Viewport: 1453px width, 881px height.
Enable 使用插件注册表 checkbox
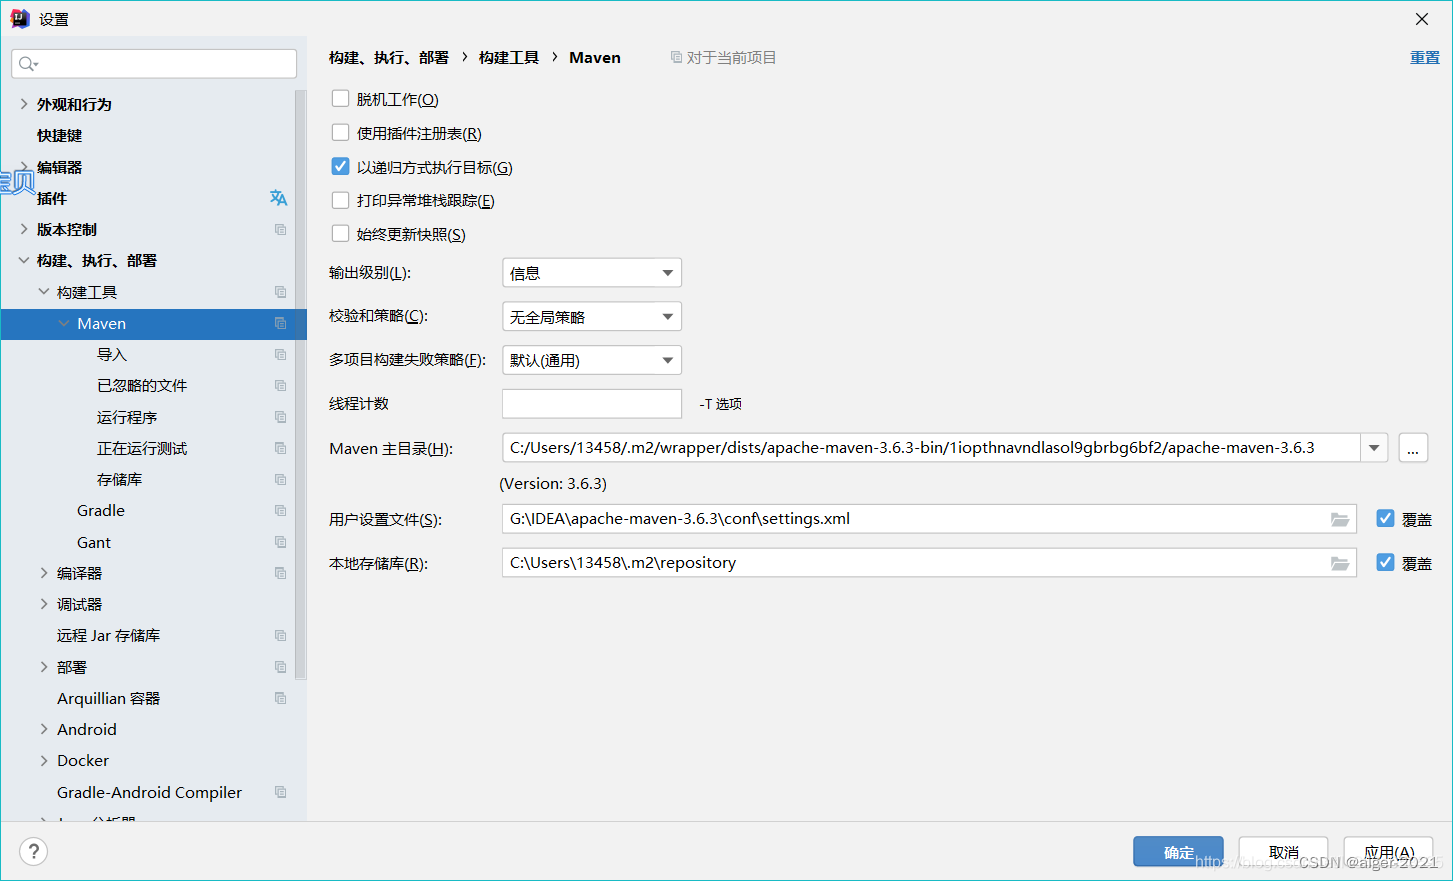pyautogui.click(x=340, y=132)
